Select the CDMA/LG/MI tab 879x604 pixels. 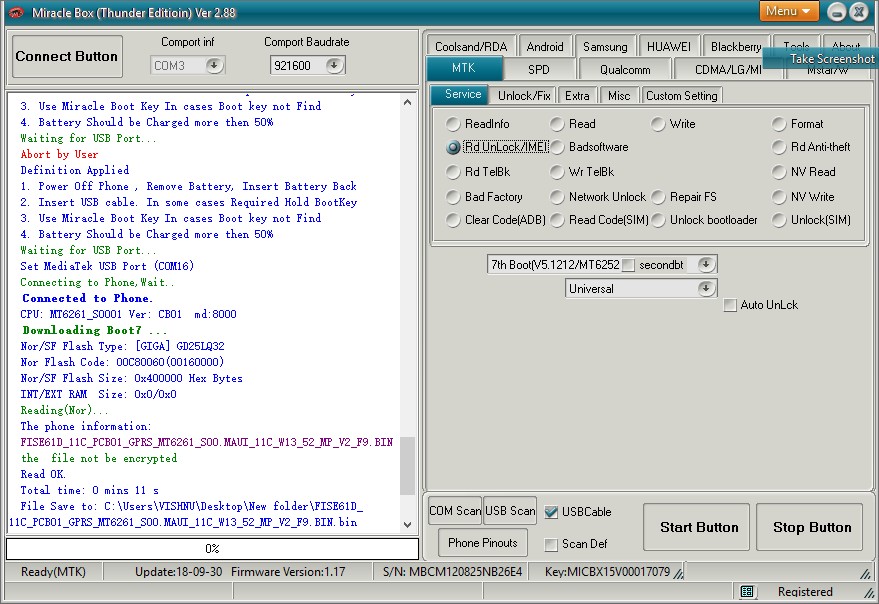coord(728,70)
